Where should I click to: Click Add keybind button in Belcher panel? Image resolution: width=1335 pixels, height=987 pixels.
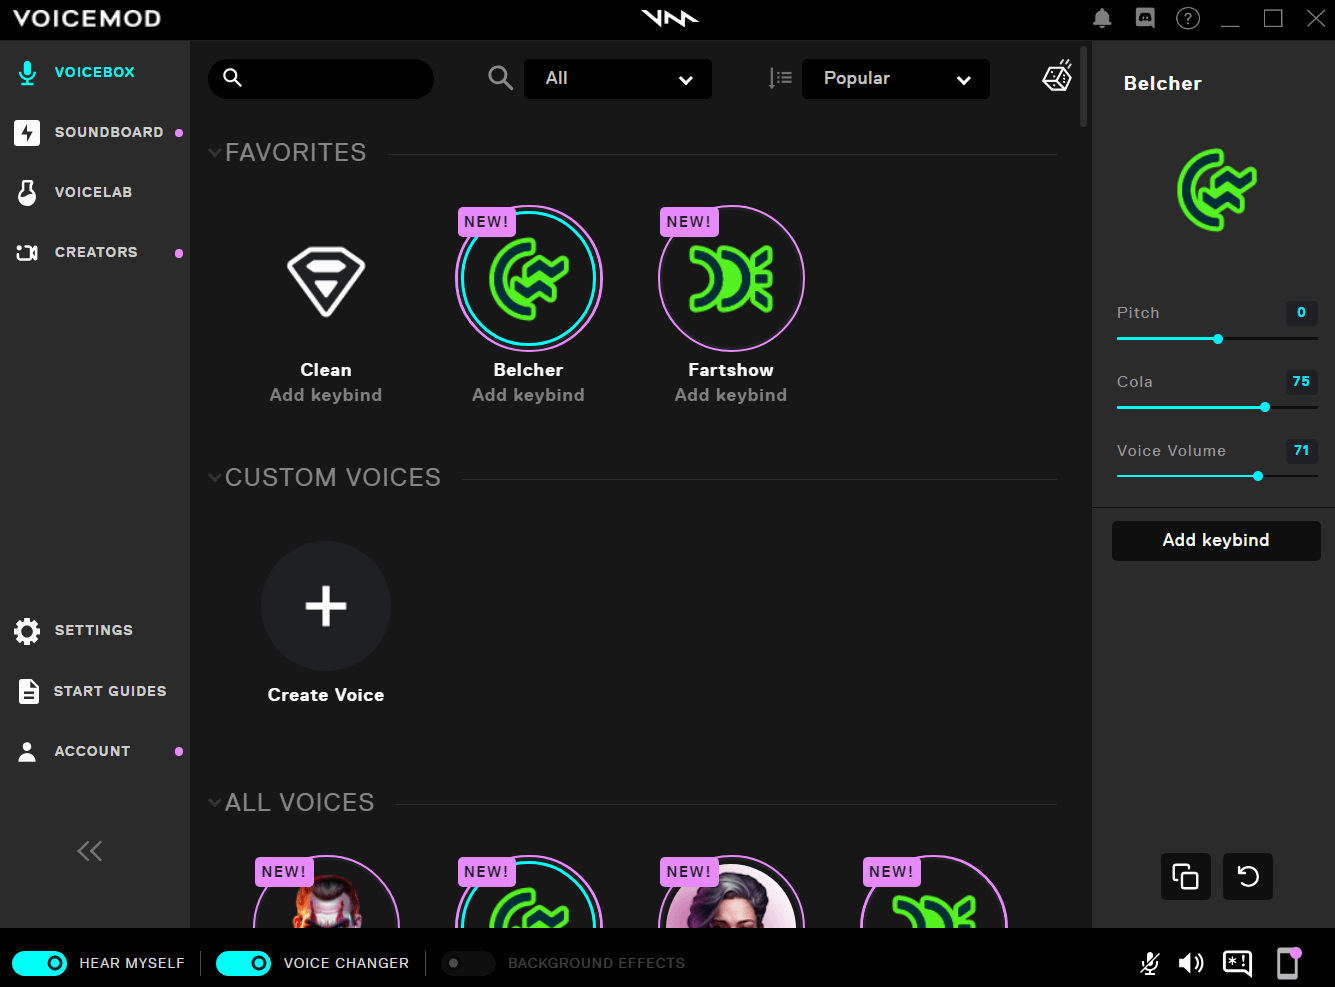(x=1216, y=540)
